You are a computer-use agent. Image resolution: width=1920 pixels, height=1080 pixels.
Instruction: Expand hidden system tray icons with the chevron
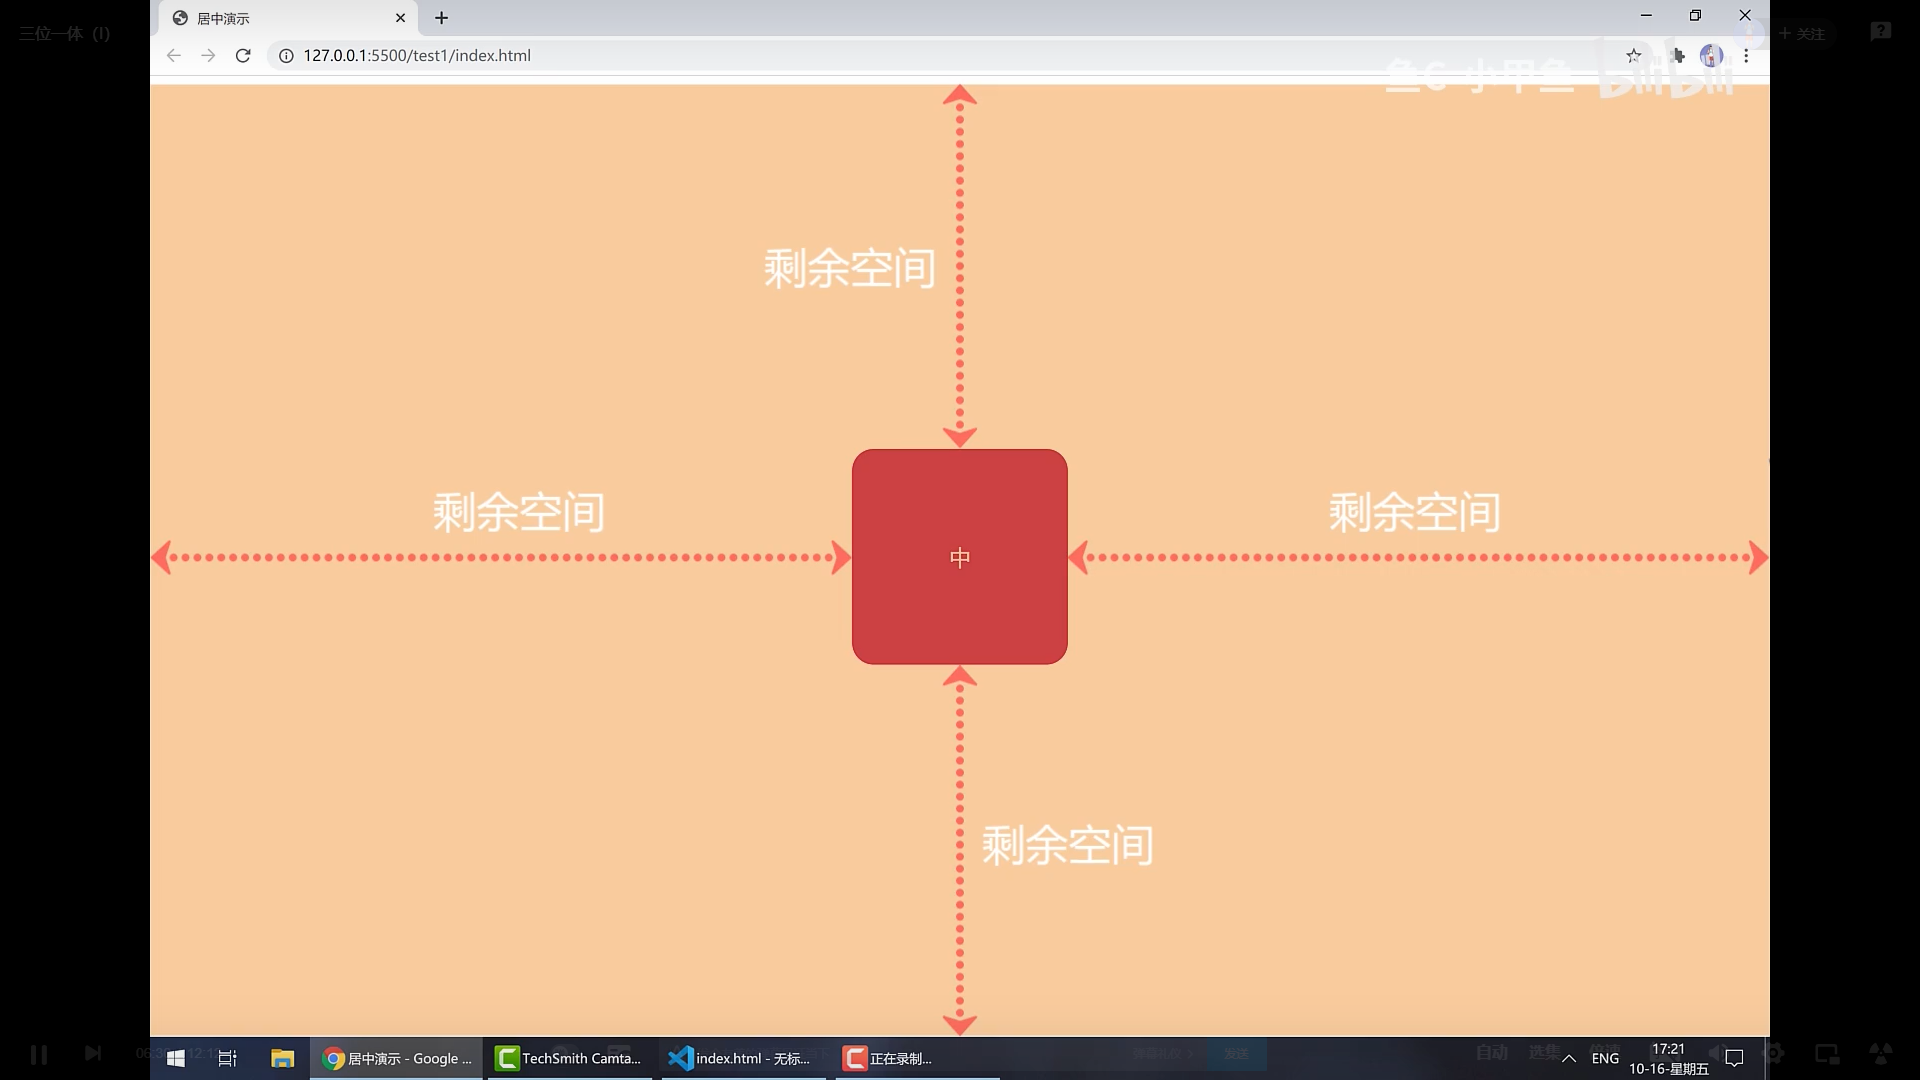pos(1568,1058)
